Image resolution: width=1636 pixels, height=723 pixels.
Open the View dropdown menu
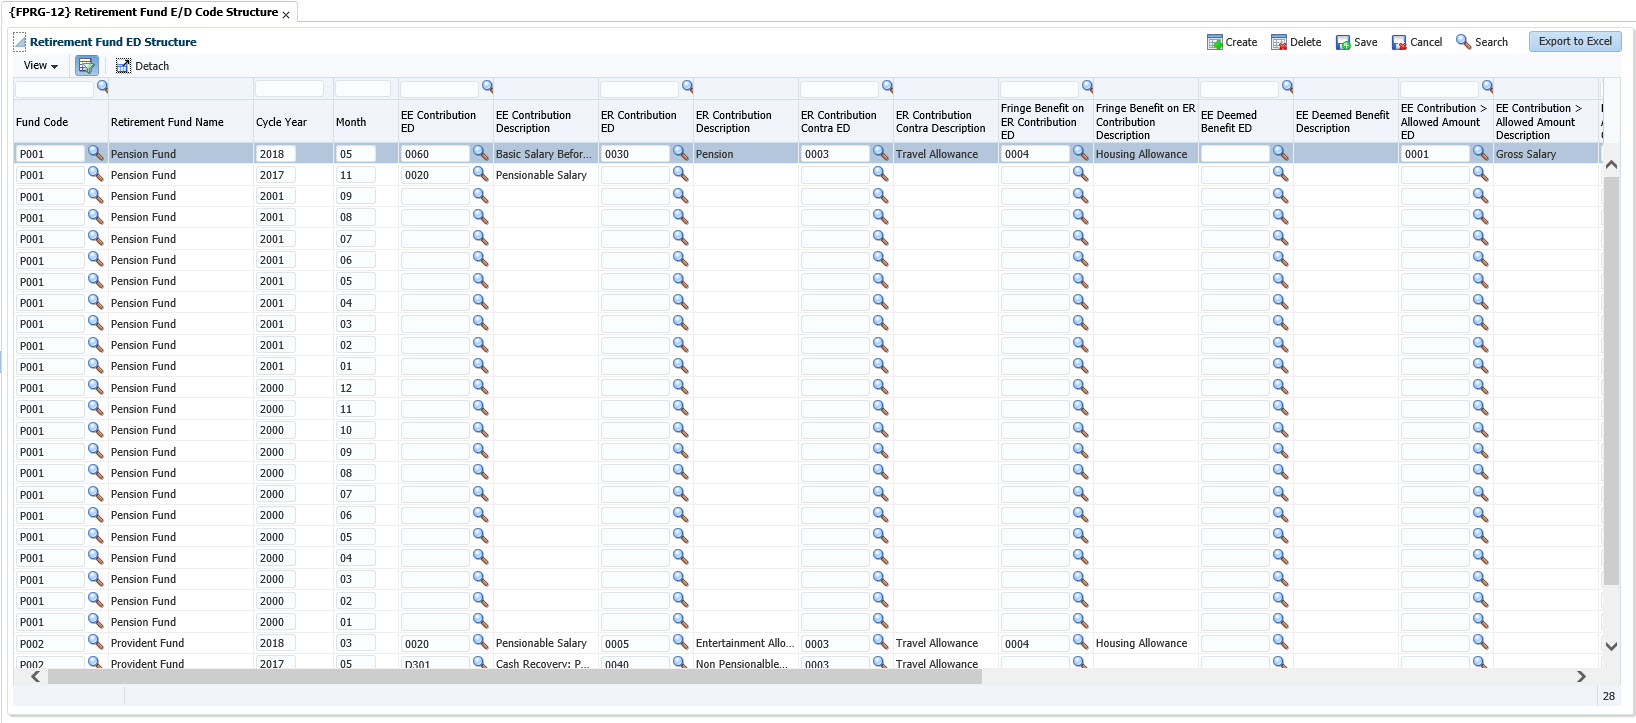coord(40,66)
